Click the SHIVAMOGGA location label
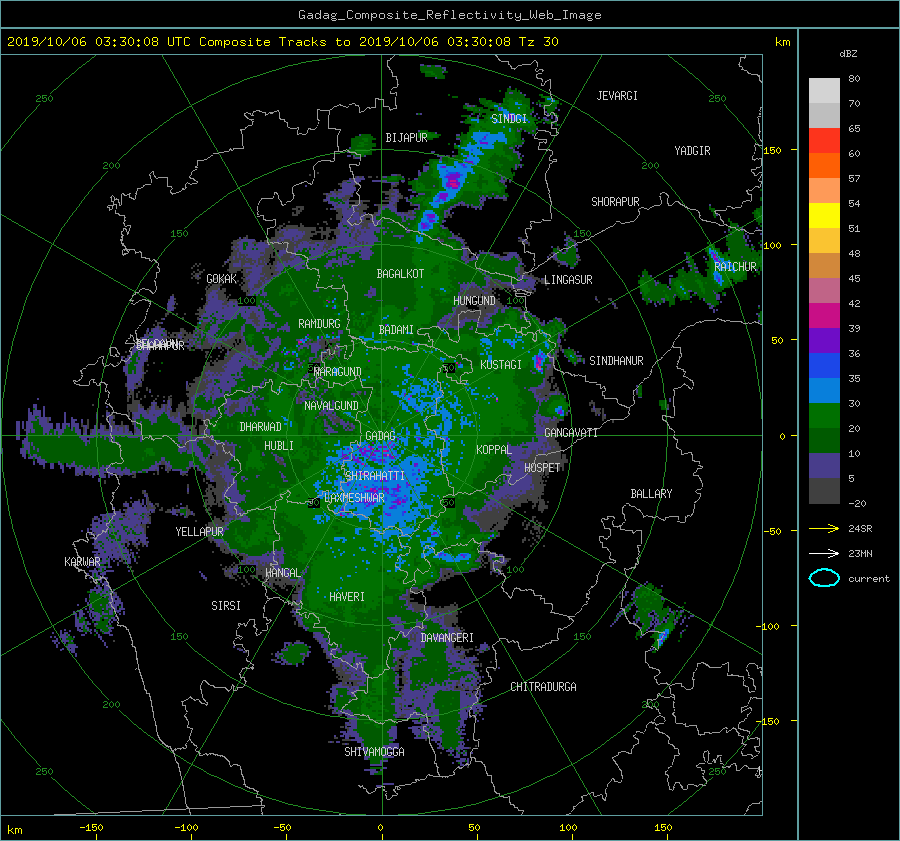Image resolution: width=900 pixels, height=841 pixels. click(x=374, y=752)
